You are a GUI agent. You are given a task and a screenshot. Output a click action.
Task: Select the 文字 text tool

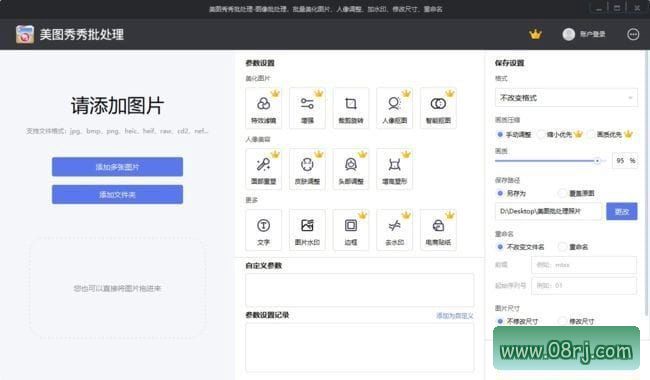(263, 230)
